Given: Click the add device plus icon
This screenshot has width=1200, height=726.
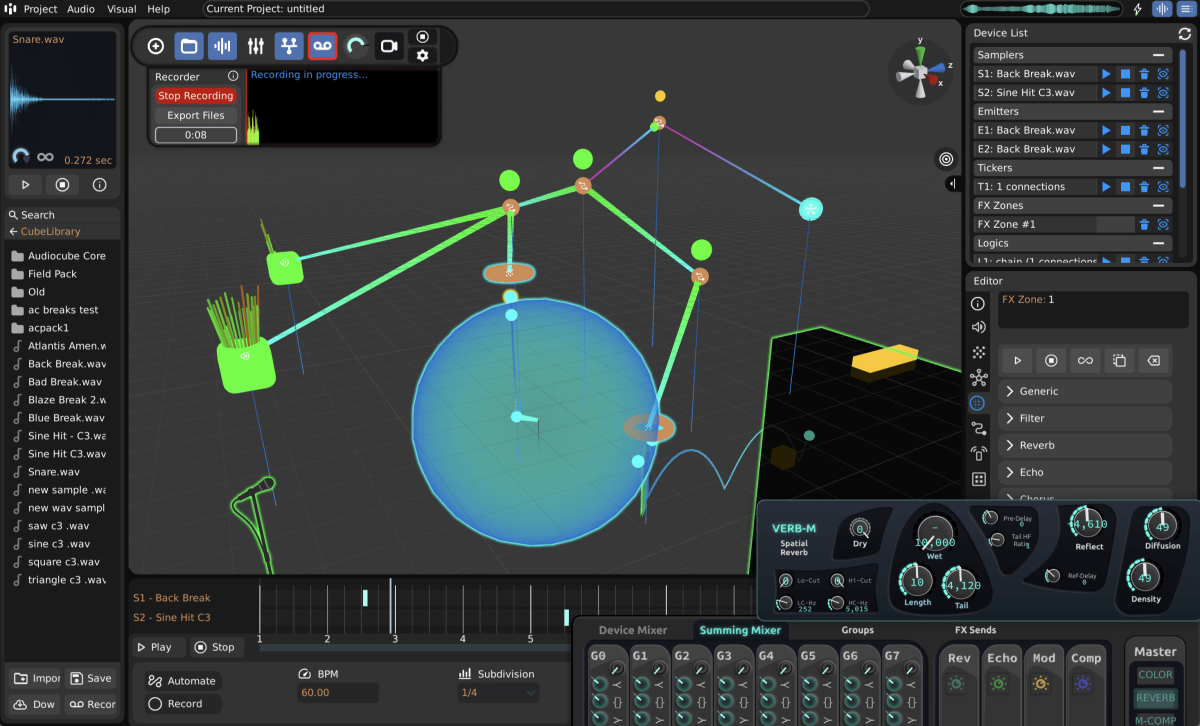Looking at the screenshot, I should point(156,46).
